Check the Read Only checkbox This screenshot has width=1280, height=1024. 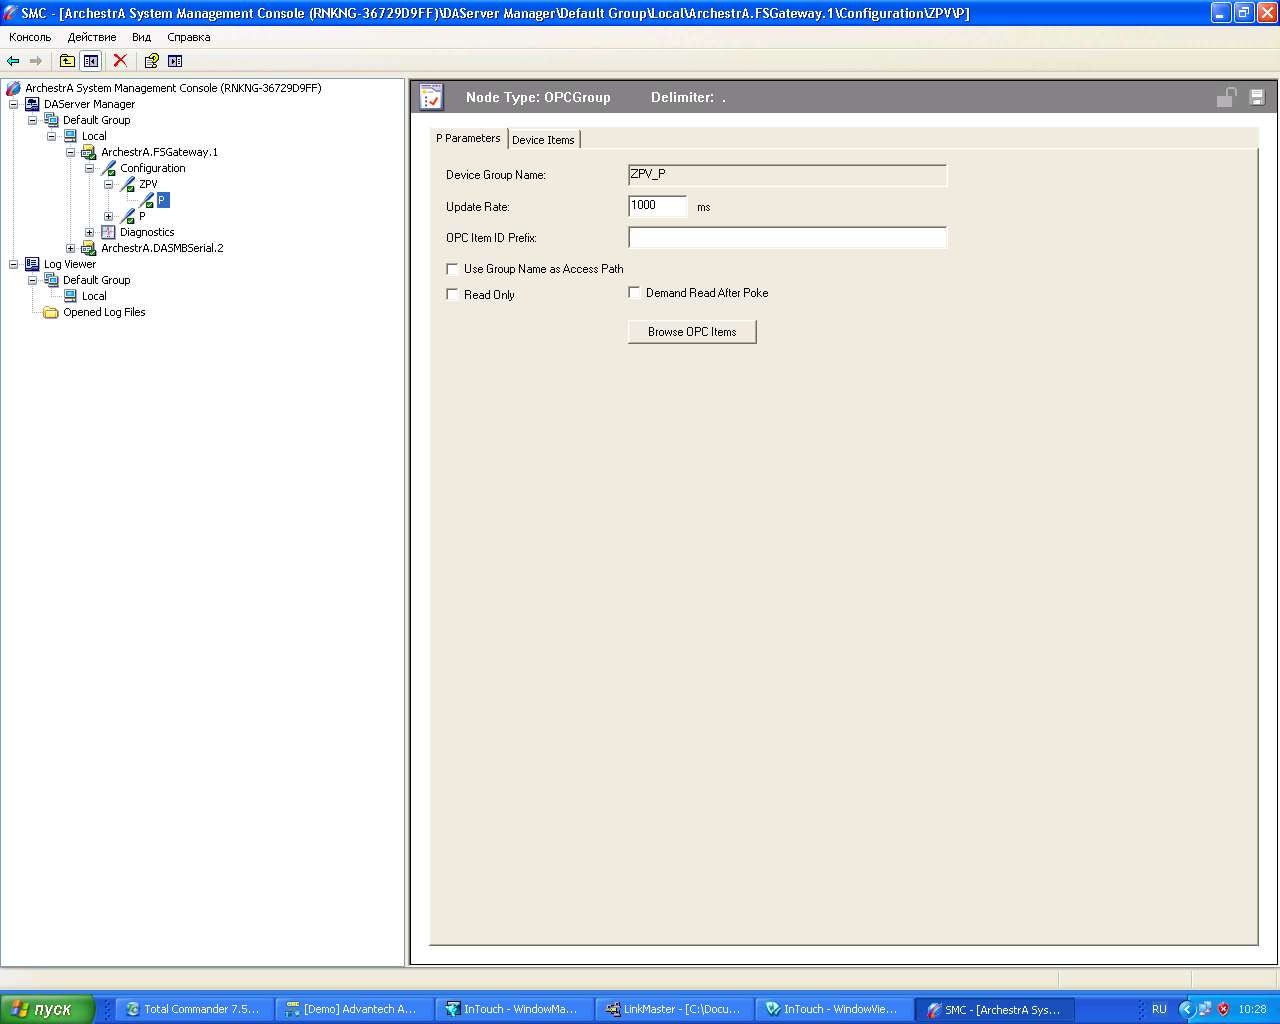tap(452, 295)
